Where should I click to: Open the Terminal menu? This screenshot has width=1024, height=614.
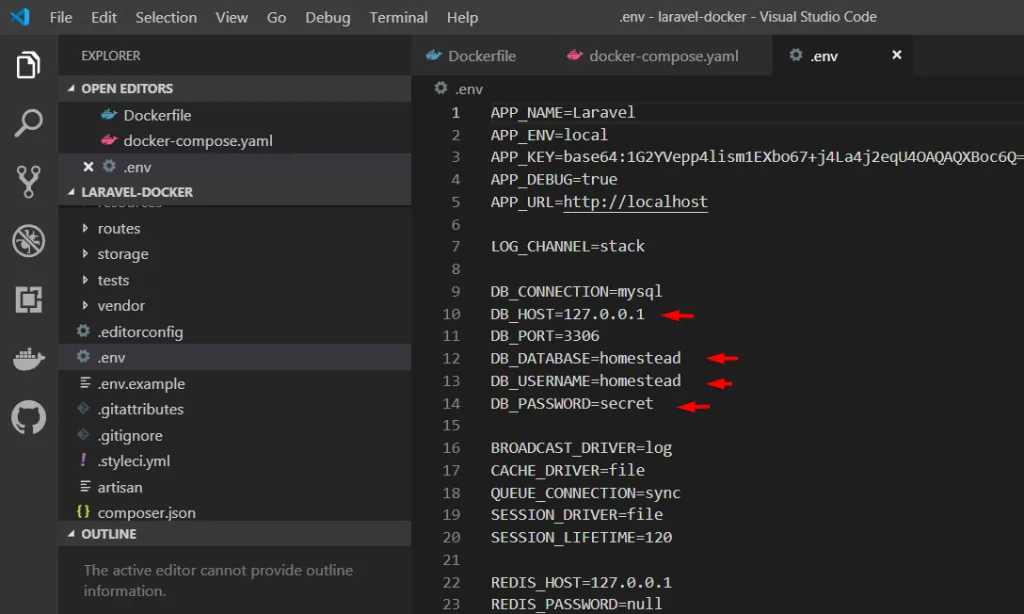click(x=398, y=18)
